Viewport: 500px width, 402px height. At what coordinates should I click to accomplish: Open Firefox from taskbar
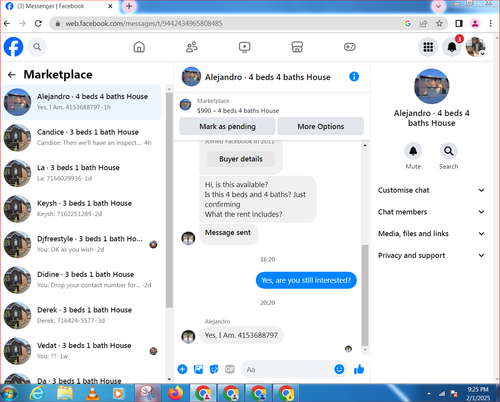pyautogui.click(x=176, y=393)
